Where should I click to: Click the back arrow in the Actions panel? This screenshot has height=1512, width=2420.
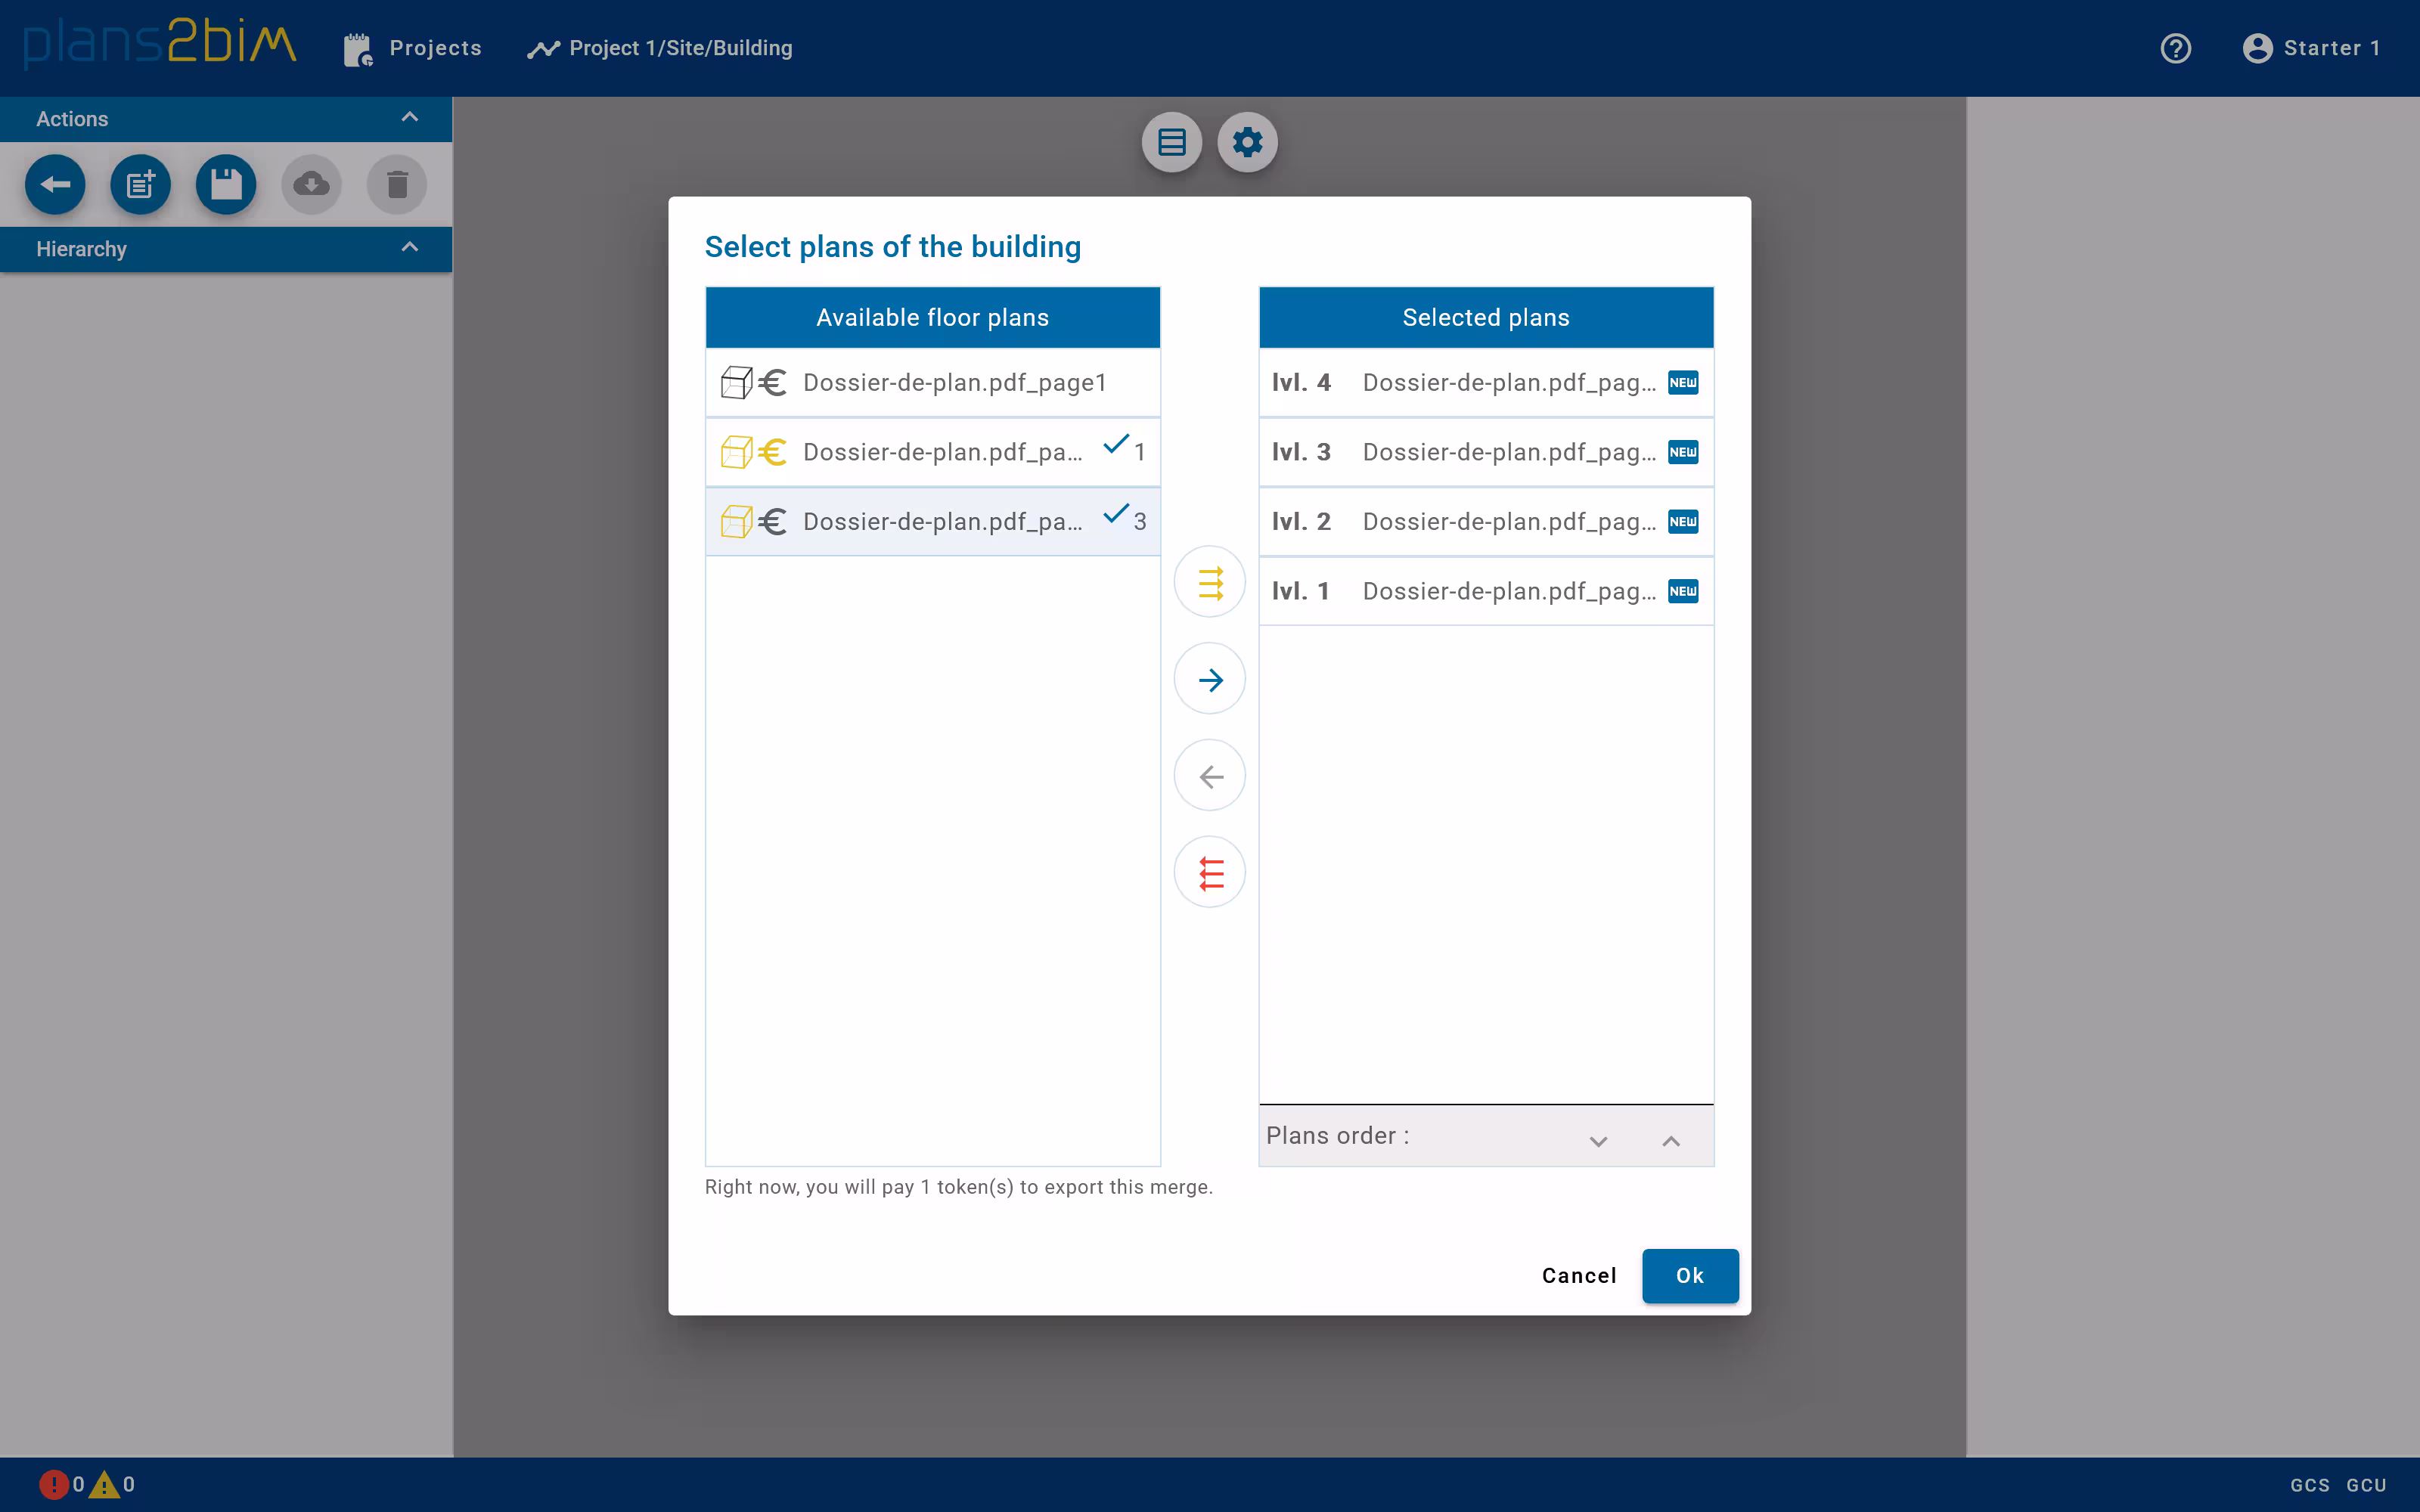pos(55,184)
